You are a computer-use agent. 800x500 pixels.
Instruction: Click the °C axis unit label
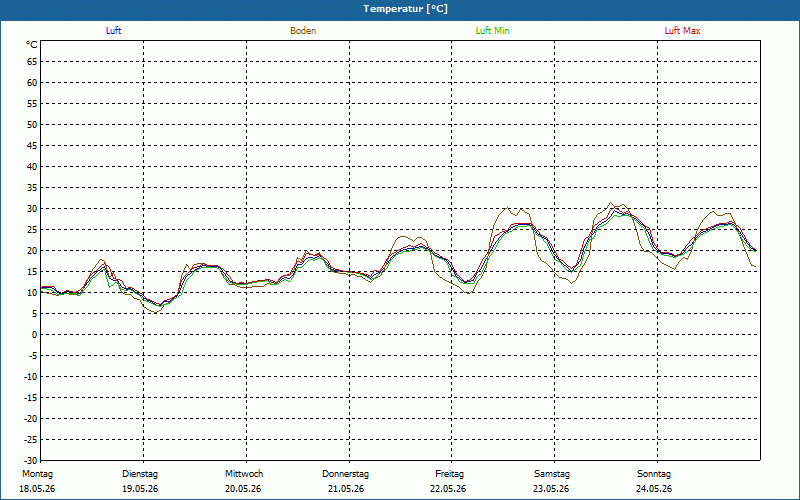[32, 45]
